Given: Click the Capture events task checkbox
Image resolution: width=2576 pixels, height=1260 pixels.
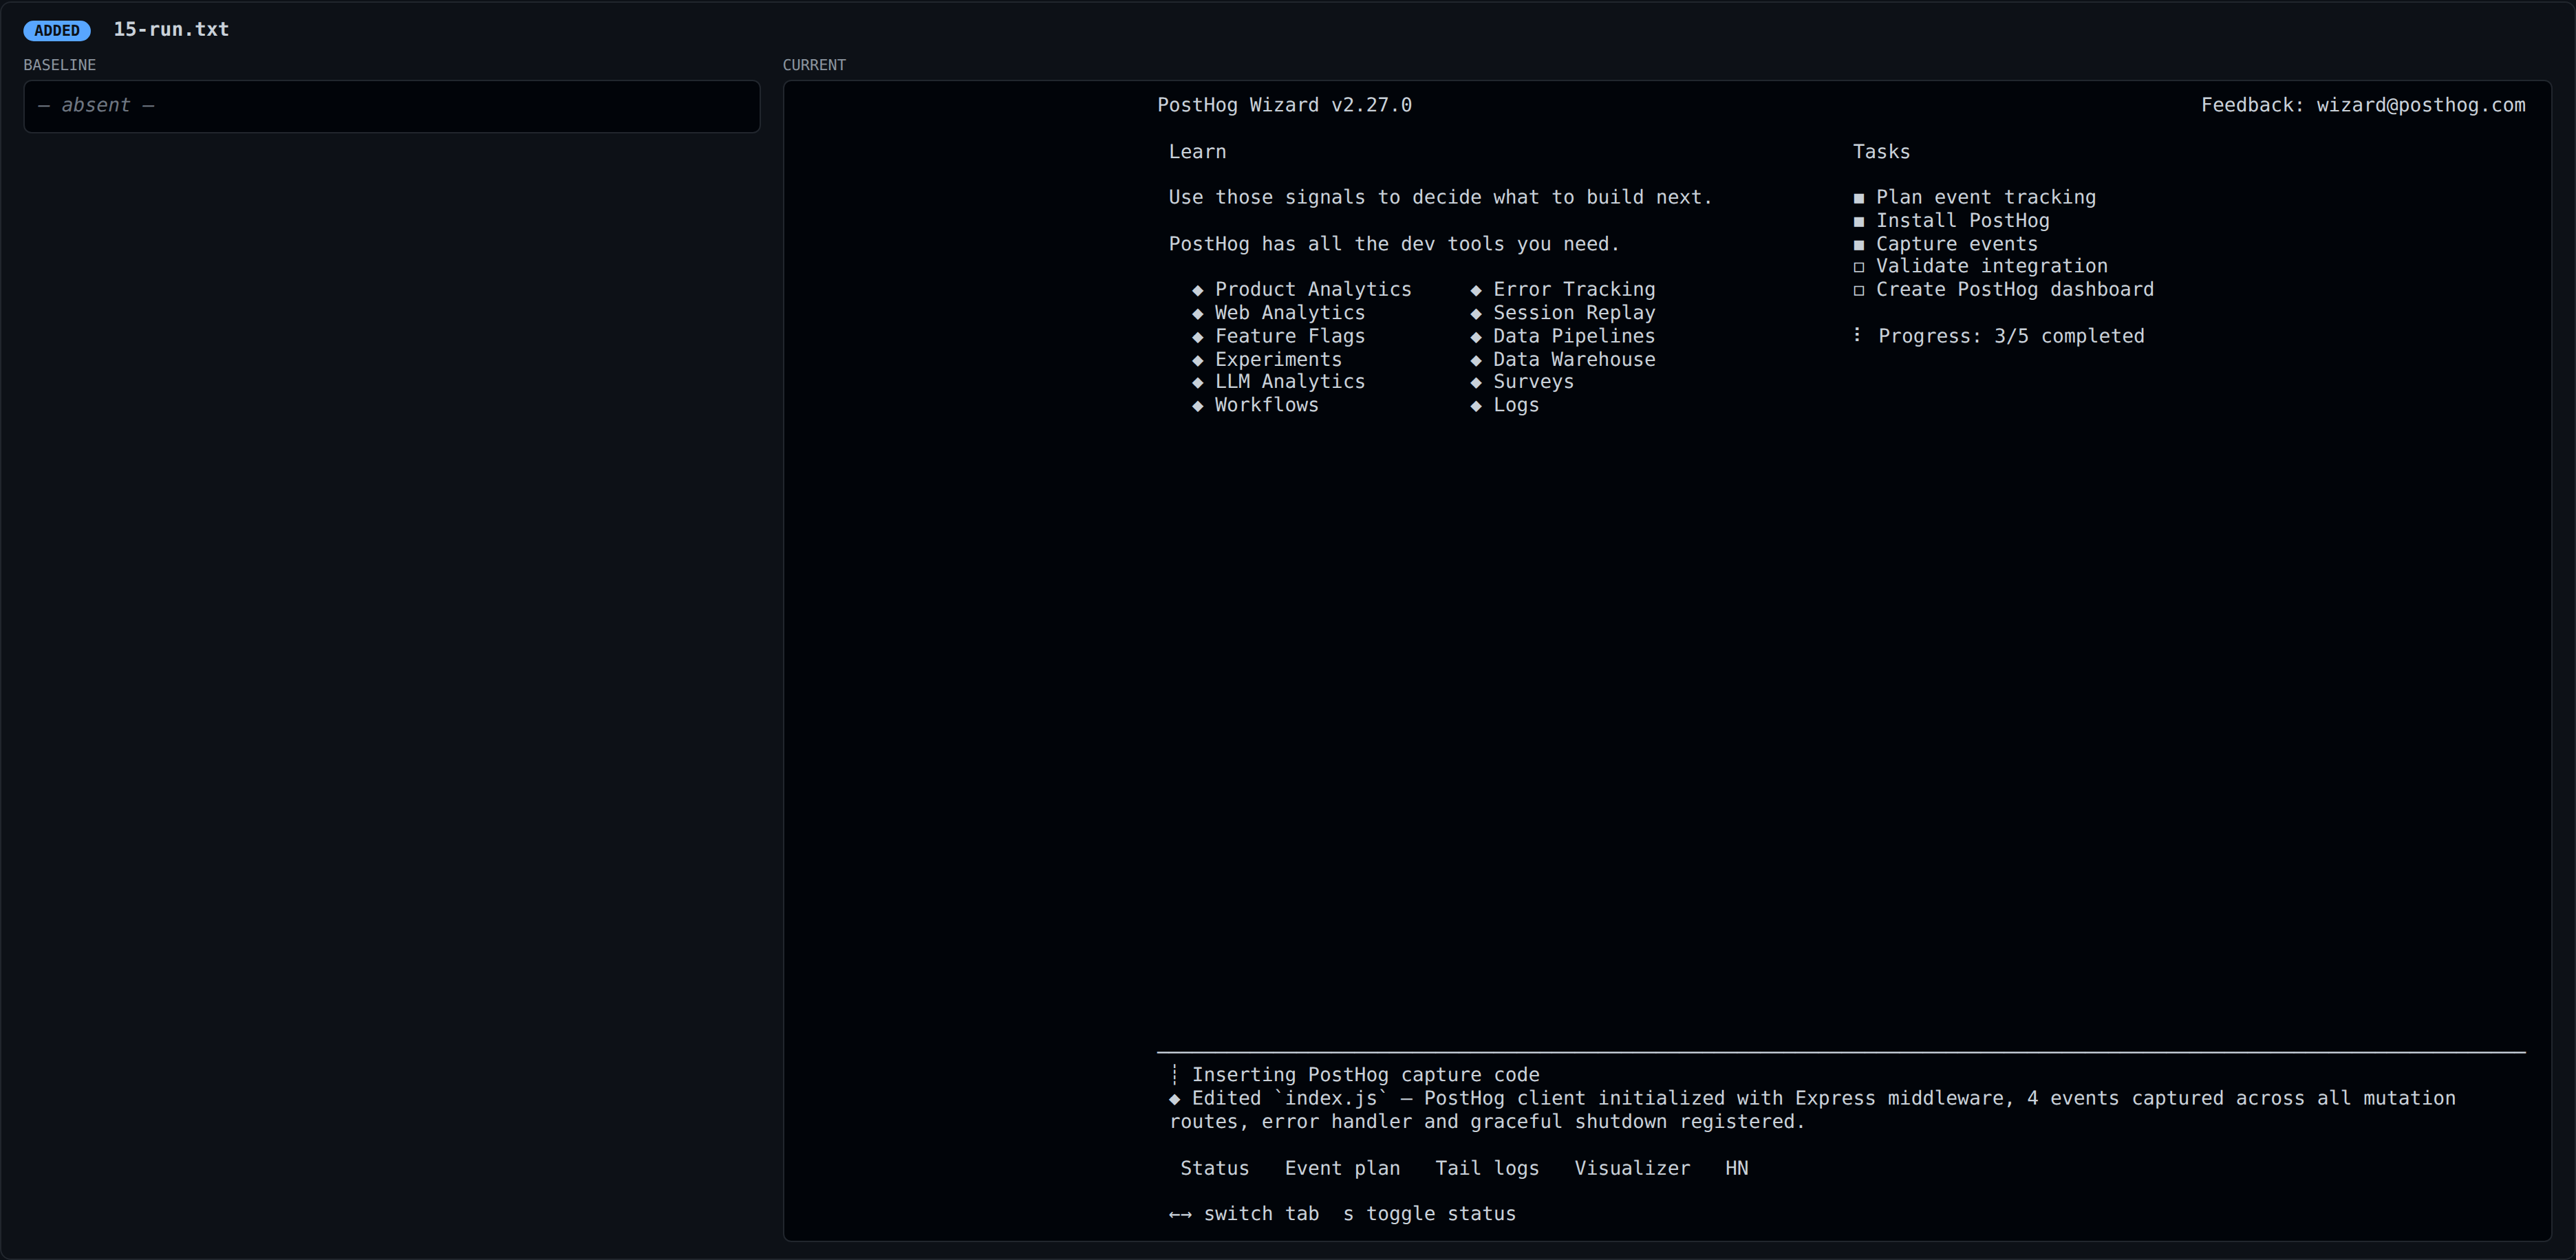Looking at the screenshot, I should [1859, 244].
